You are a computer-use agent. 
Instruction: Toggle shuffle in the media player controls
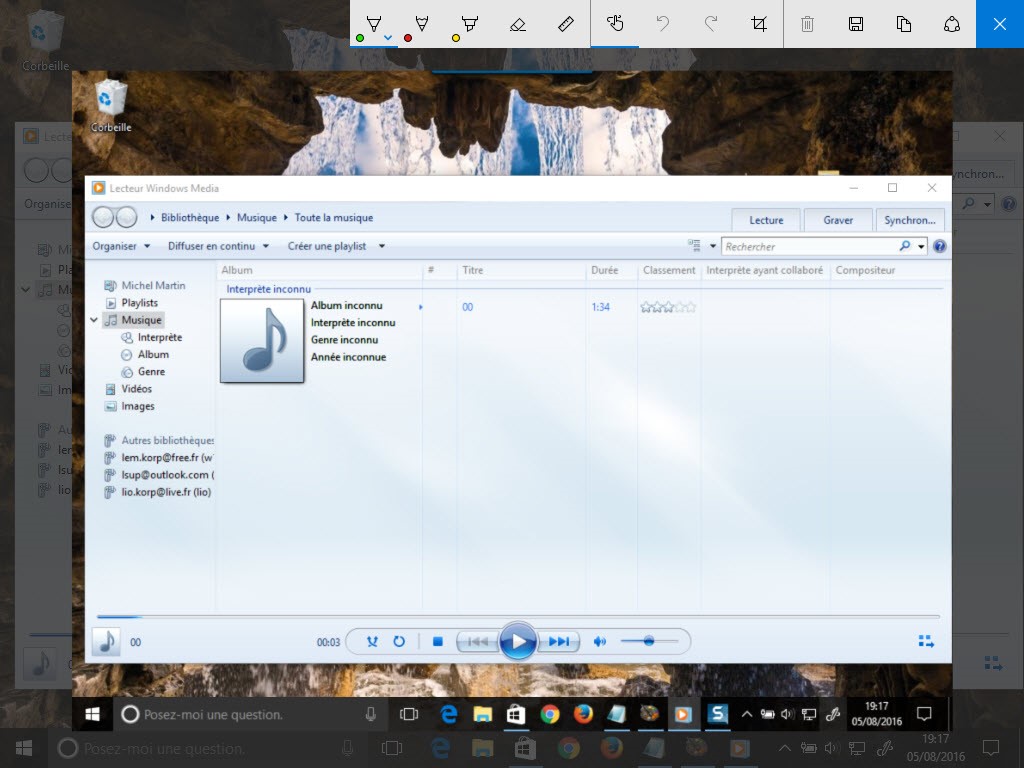pos(373,642)
